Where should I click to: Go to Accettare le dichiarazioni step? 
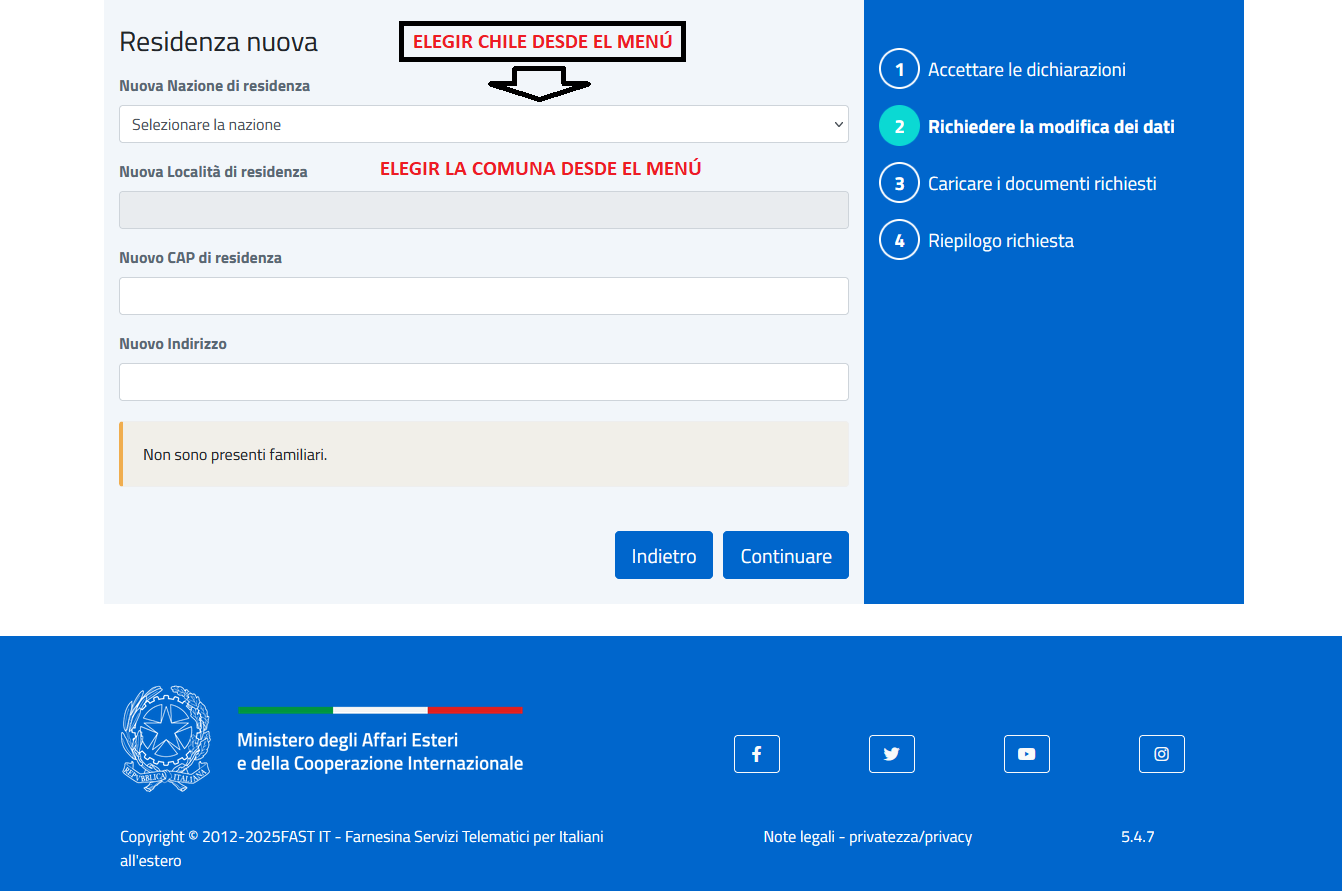coord(1026,70)
